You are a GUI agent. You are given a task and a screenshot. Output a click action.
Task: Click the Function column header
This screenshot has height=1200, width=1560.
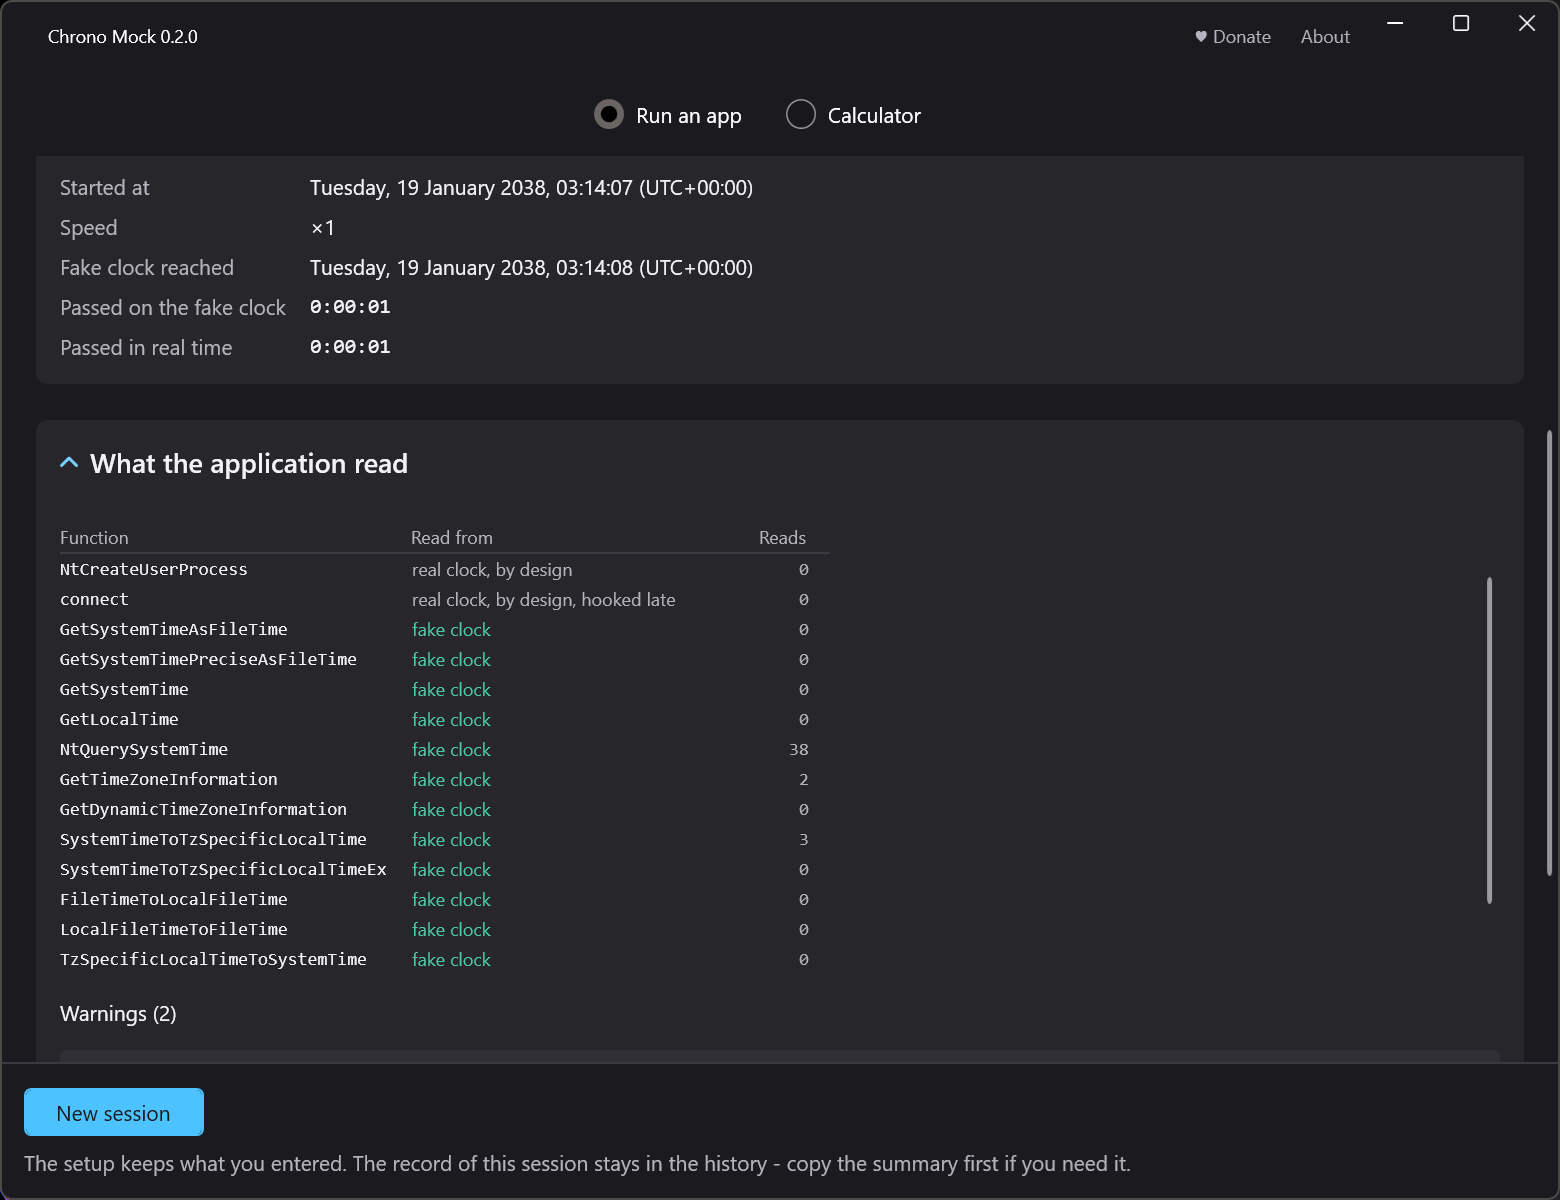pyautogui.click(x=94, y=537)
